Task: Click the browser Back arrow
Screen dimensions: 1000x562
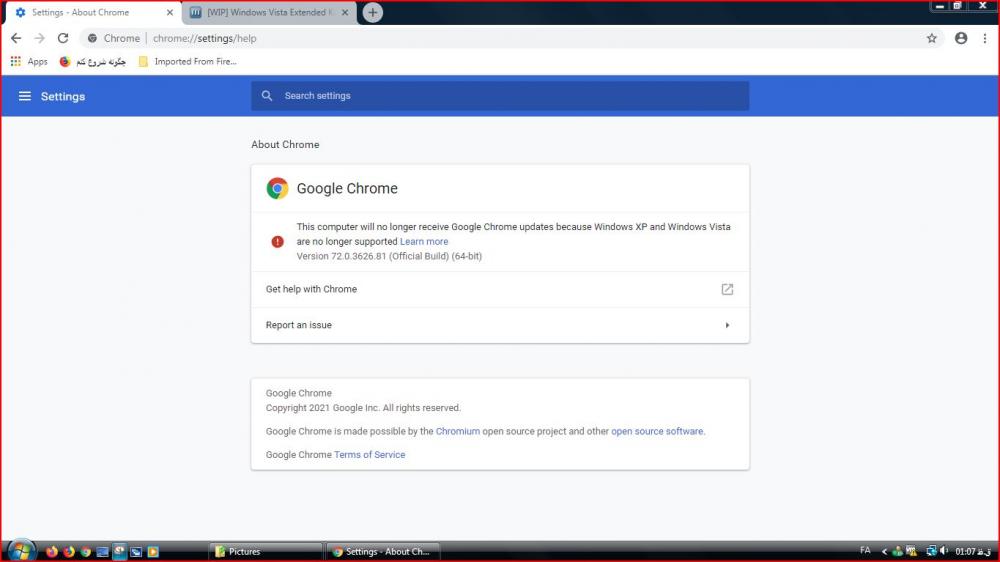Action: click(16, 38)
